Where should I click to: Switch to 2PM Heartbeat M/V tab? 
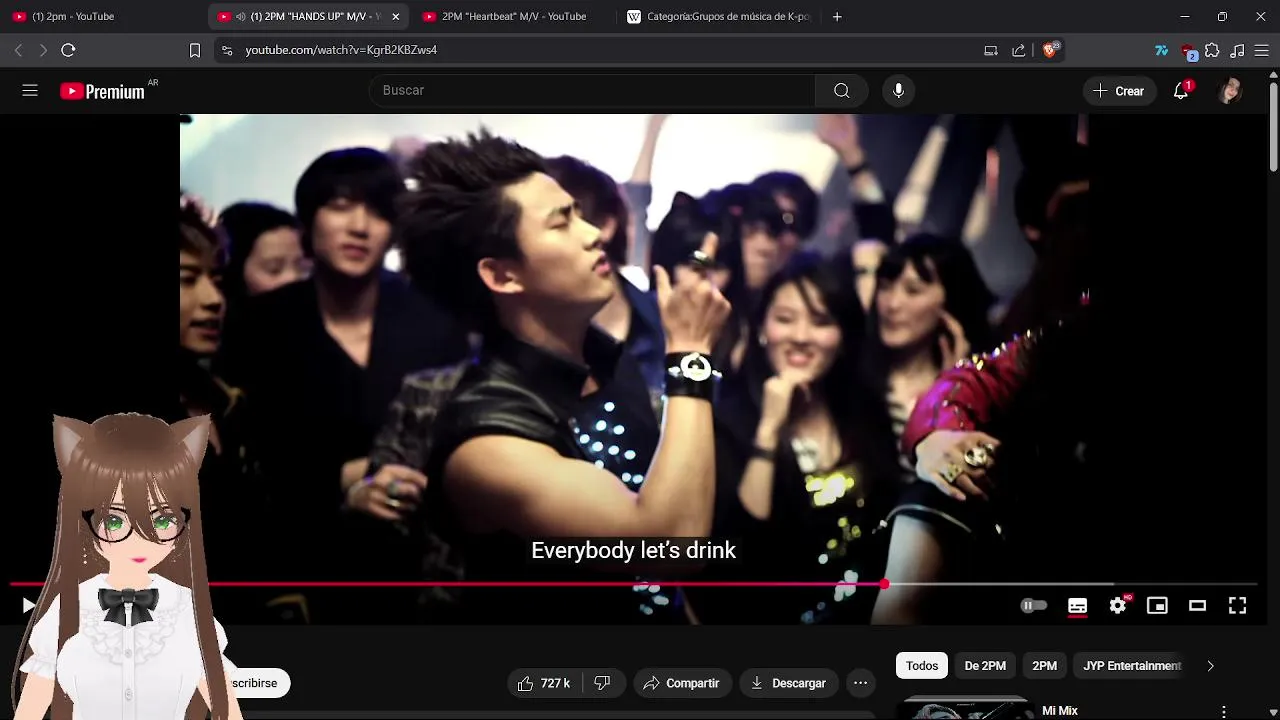point(514,16)
